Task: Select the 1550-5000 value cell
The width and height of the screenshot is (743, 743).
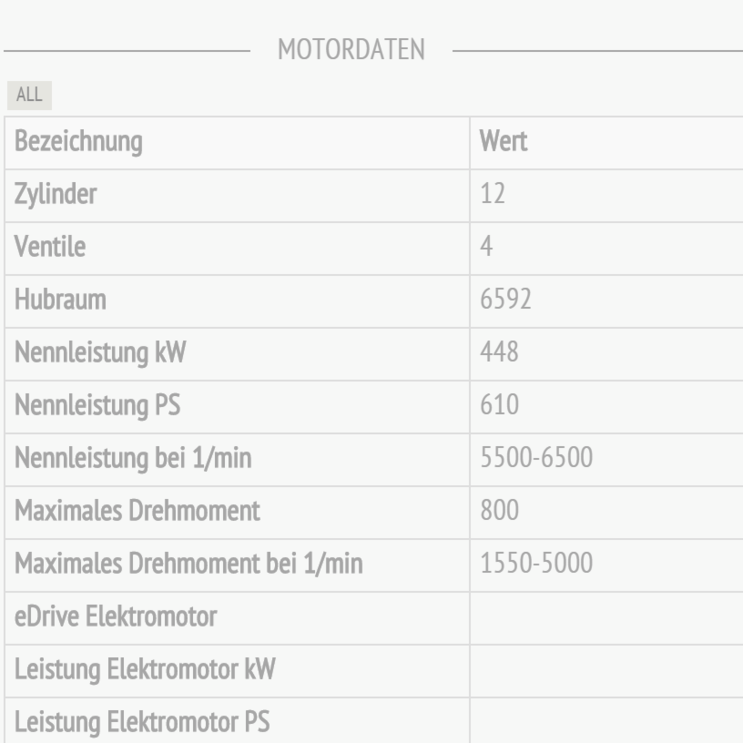Action: point(537,565)
